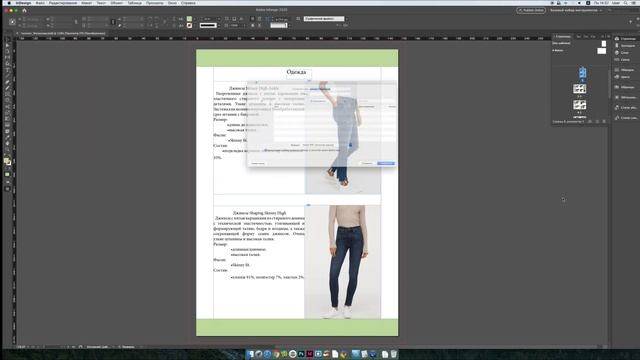
Task: Click the Страницы button in right dock
Action: tap(625, 39)
